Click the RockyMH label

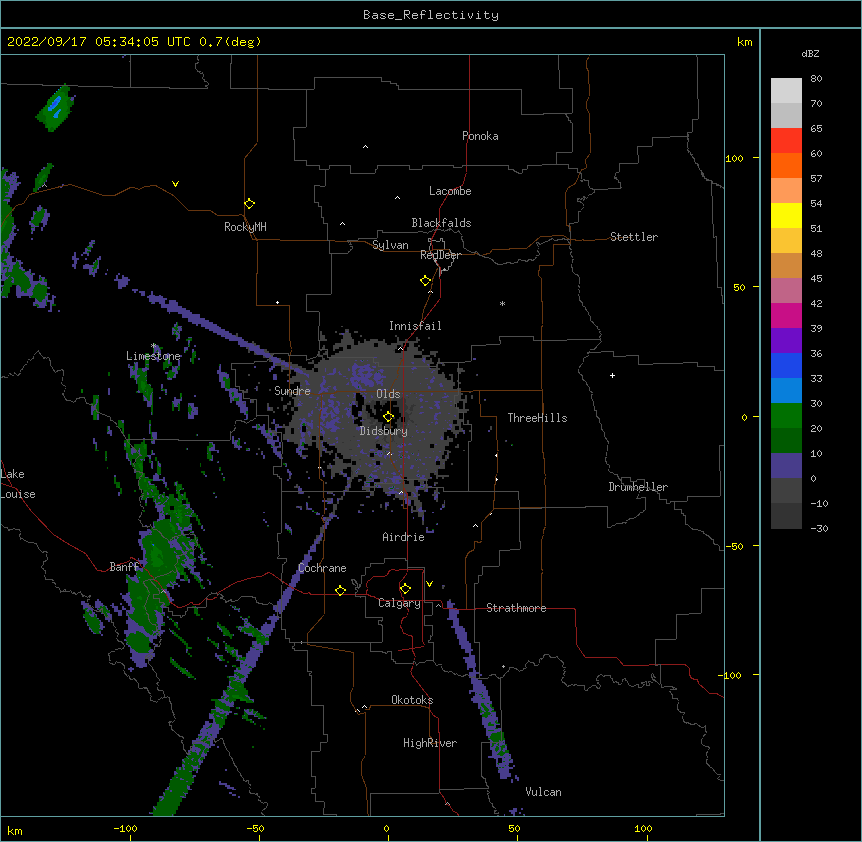coord(245,227)
